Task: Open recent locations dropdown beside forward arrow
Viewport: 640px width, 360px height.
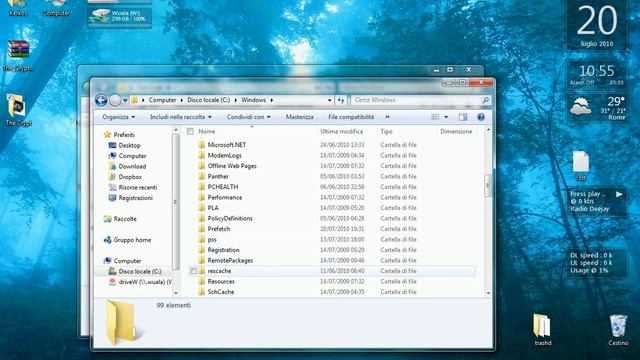Action: click(x=125, y=100)
